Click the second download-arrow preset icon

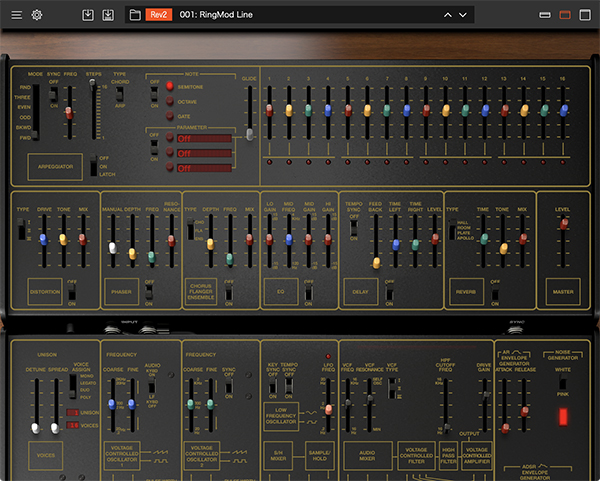tap(108, 15)
